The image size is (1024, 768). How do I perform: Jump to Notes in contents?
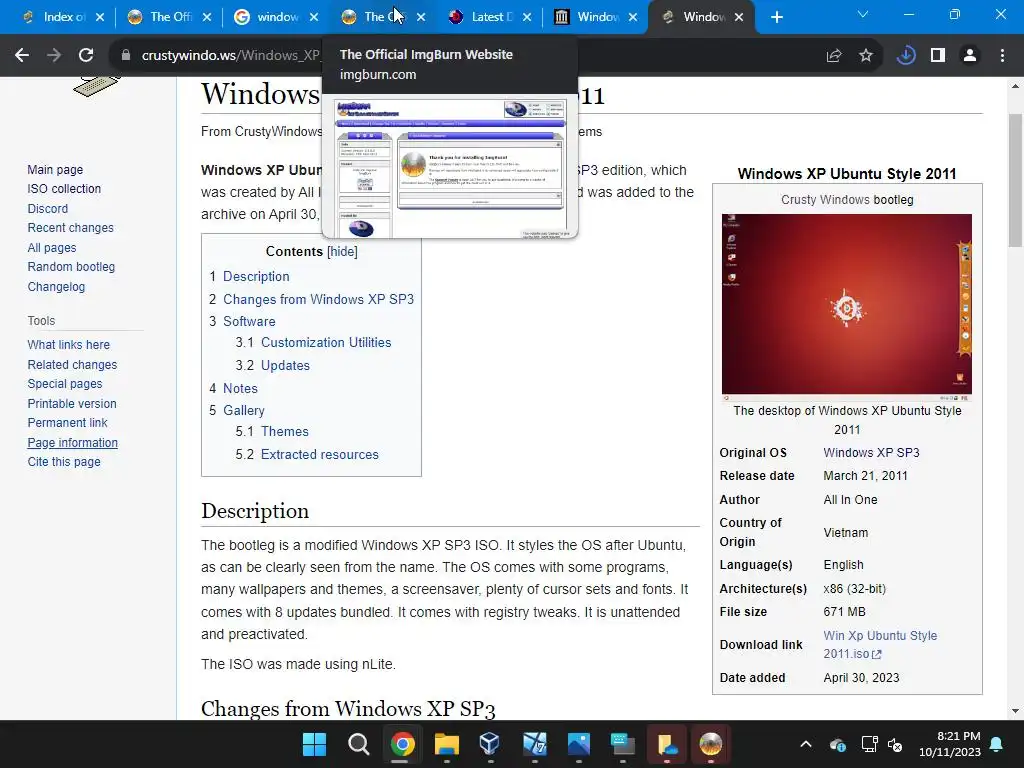(x=240, y=388)
